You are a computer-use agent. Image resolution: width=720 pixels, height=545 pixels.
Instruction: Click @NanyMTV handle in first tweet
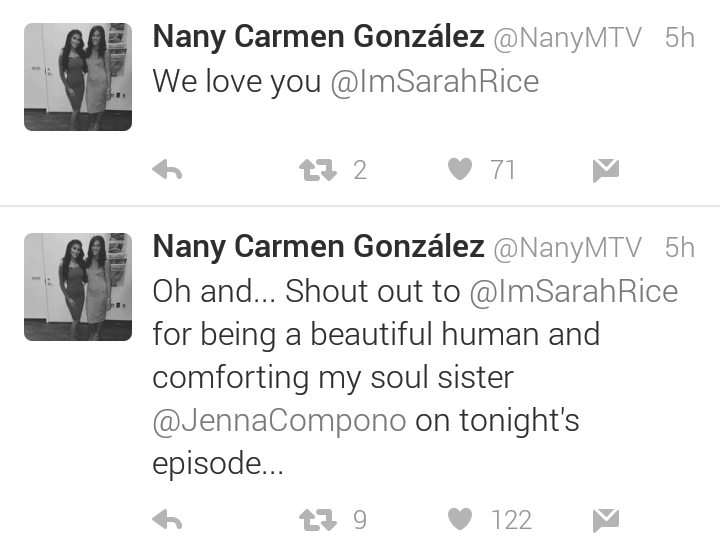[x=568, y=38]
